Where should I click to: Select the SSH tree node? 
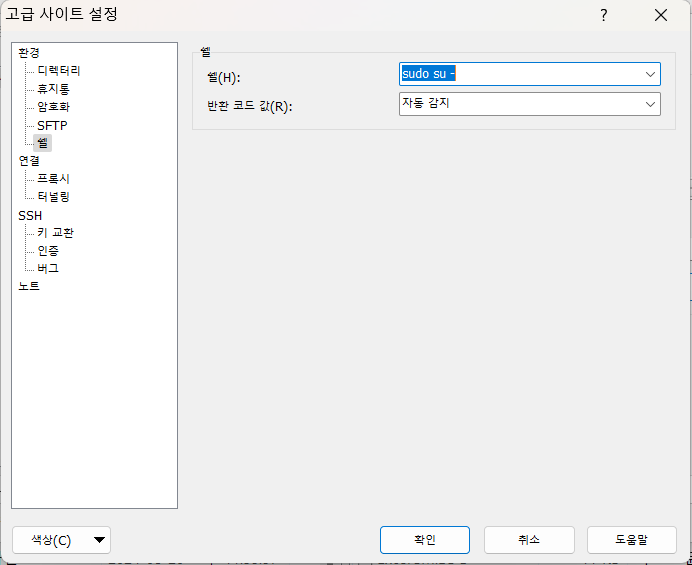[x=30, y=215]
